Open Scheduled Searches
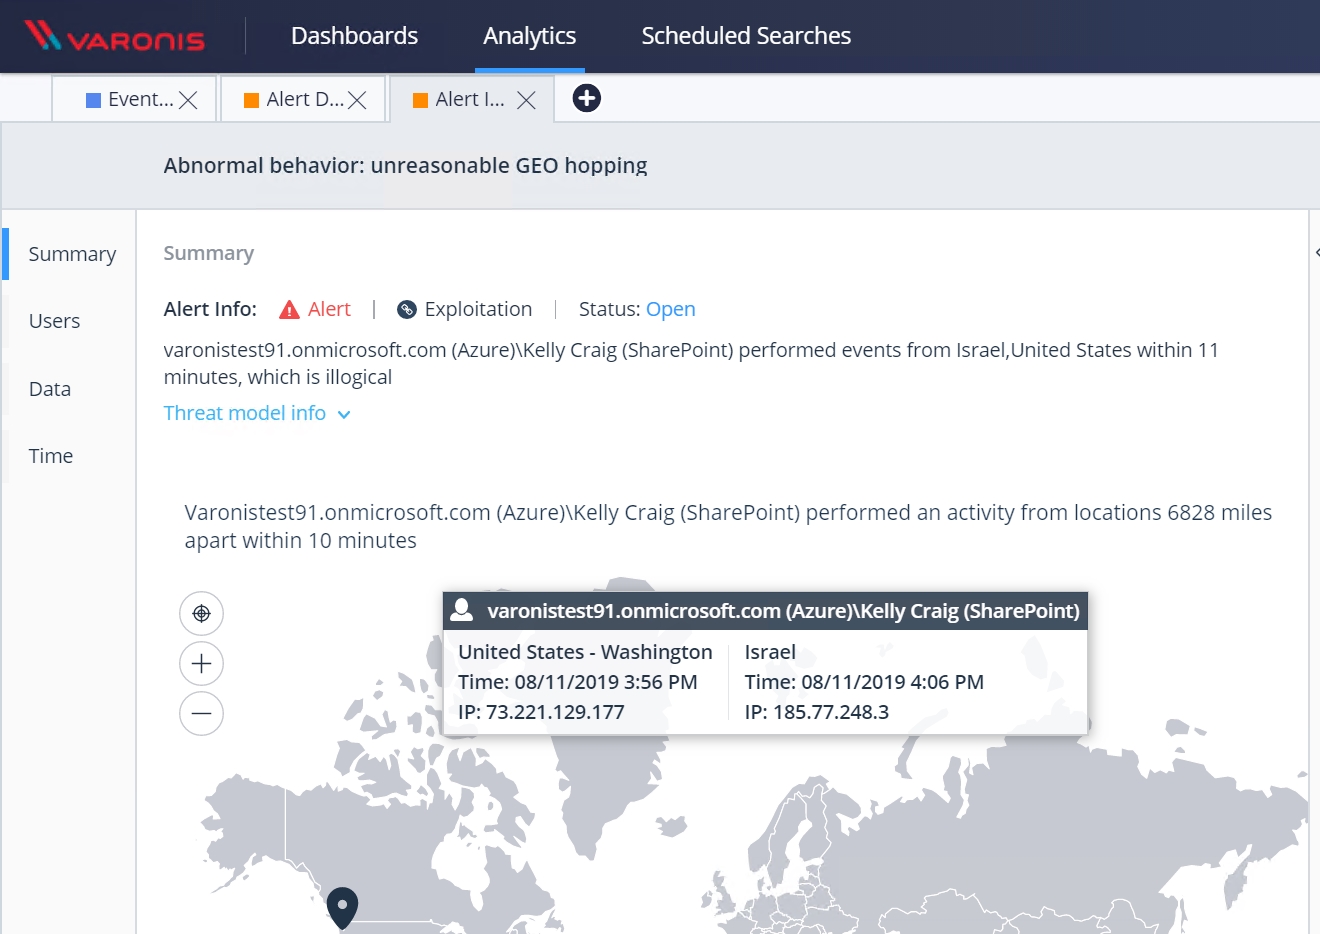1320x934 pixels. pyautogui.click(x=746, y=36)
